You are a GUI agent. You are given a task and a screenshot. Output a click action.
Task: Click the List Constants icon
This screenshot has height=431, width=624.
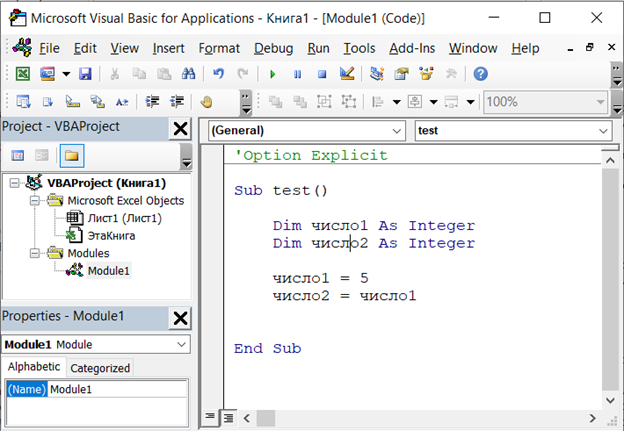coord(48,102)
